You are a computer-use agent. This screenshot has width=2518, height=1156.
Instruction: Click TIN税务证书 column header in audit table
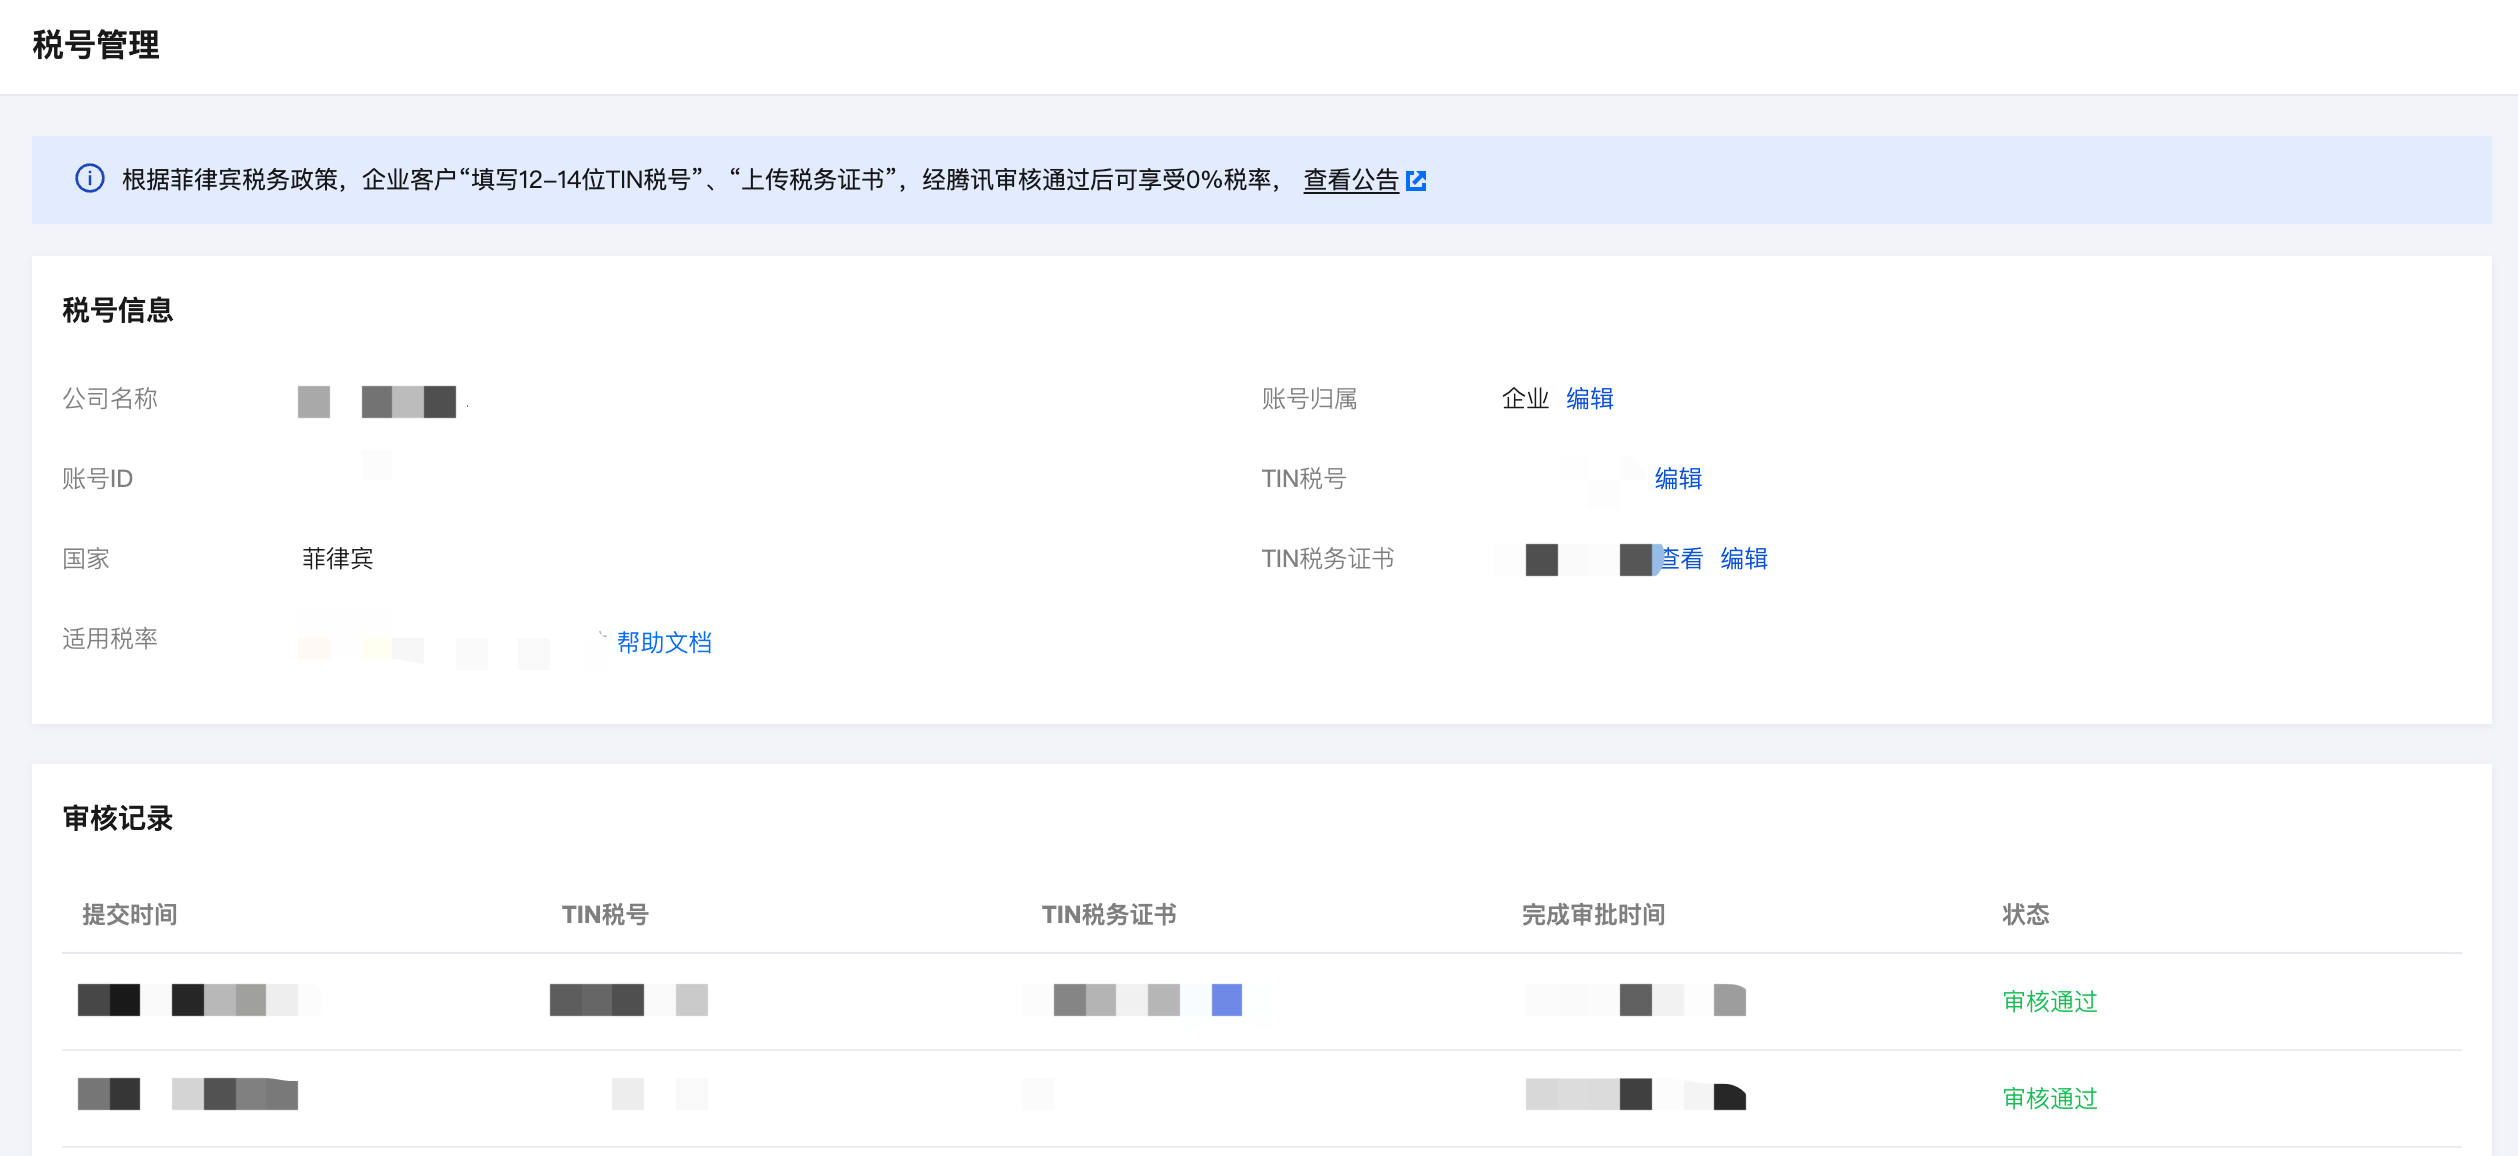pos(1109,914)
